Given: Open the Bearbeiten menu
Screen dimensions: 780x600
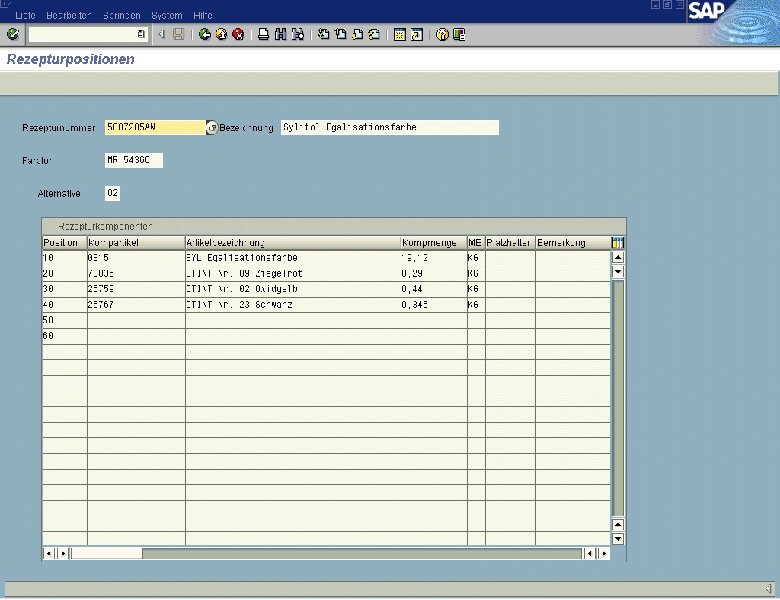Looking at the screenshot, I should click(x=69, y=15).
